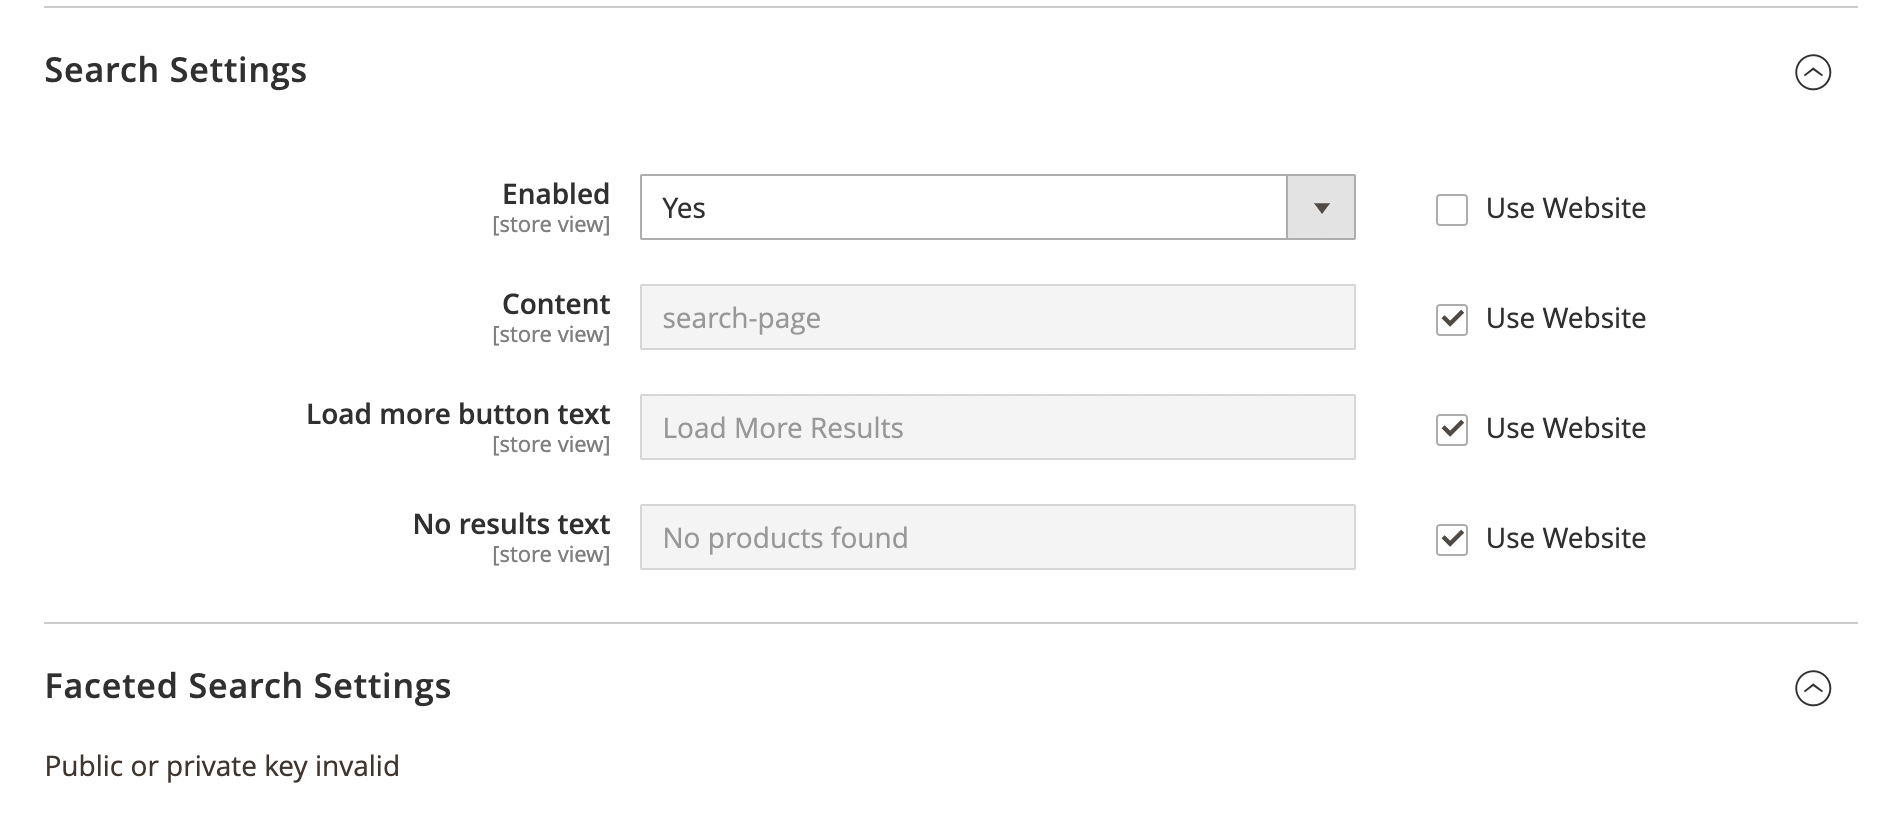Check the Use Website checkbox for Enabled
Screen dimensions: 1878x830
(x=1451, y=210)
